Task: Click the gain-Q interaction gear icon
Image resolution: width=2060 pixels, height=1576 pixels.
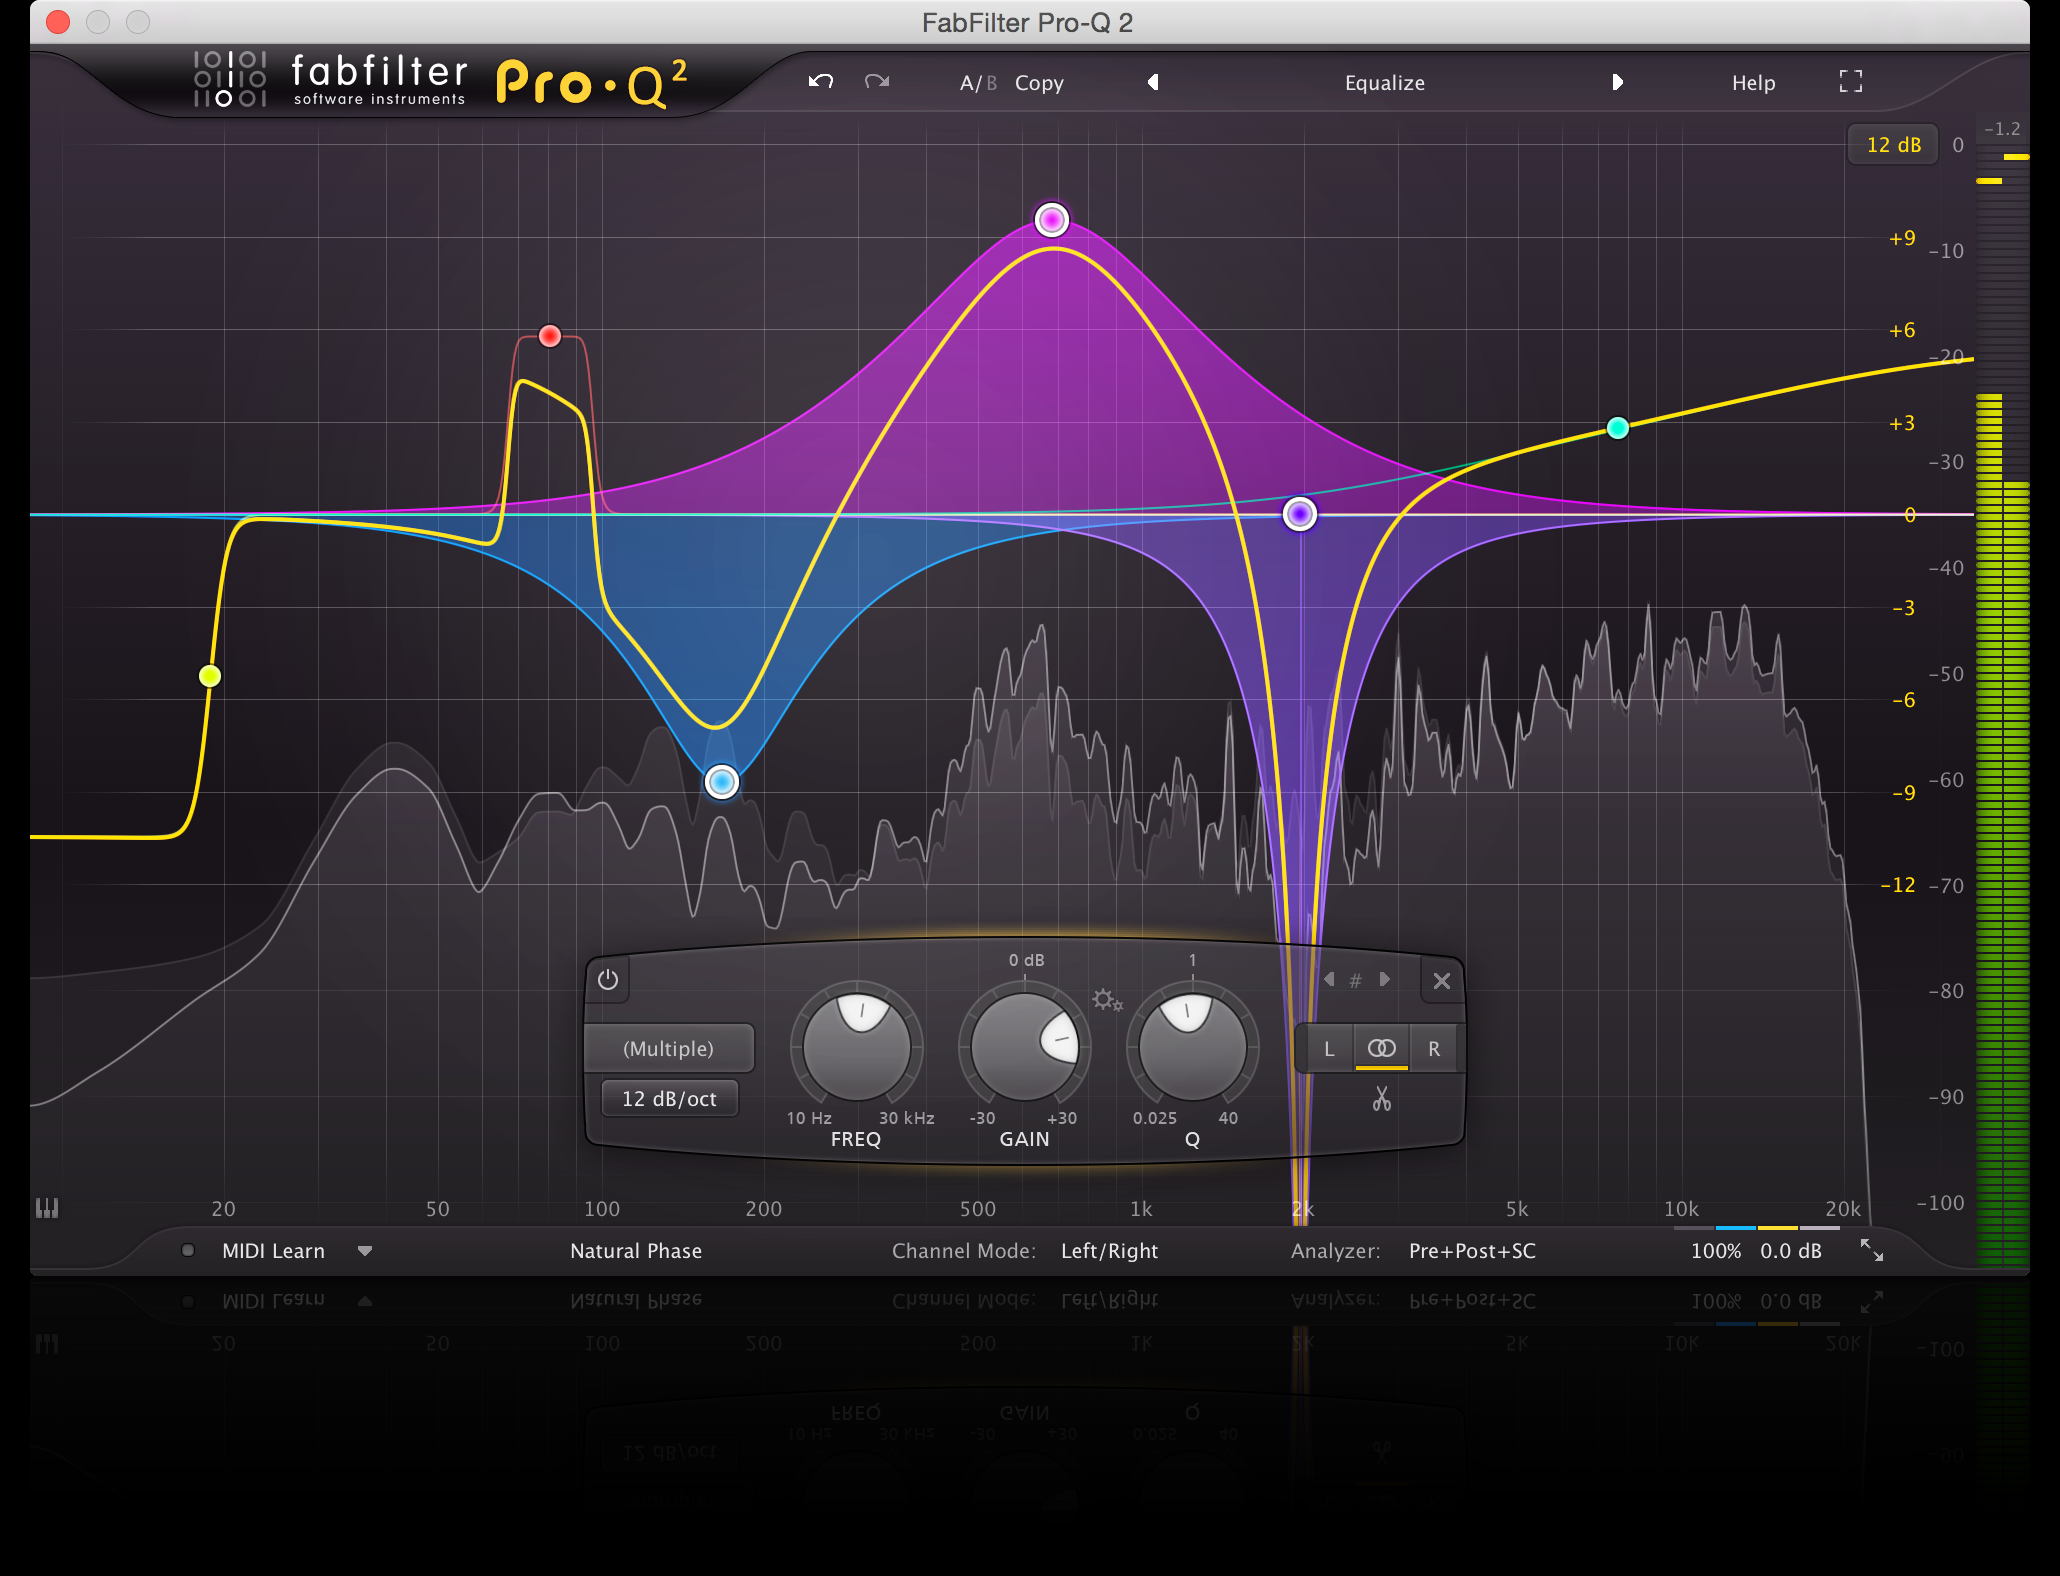Action: coord(1107,1000)
